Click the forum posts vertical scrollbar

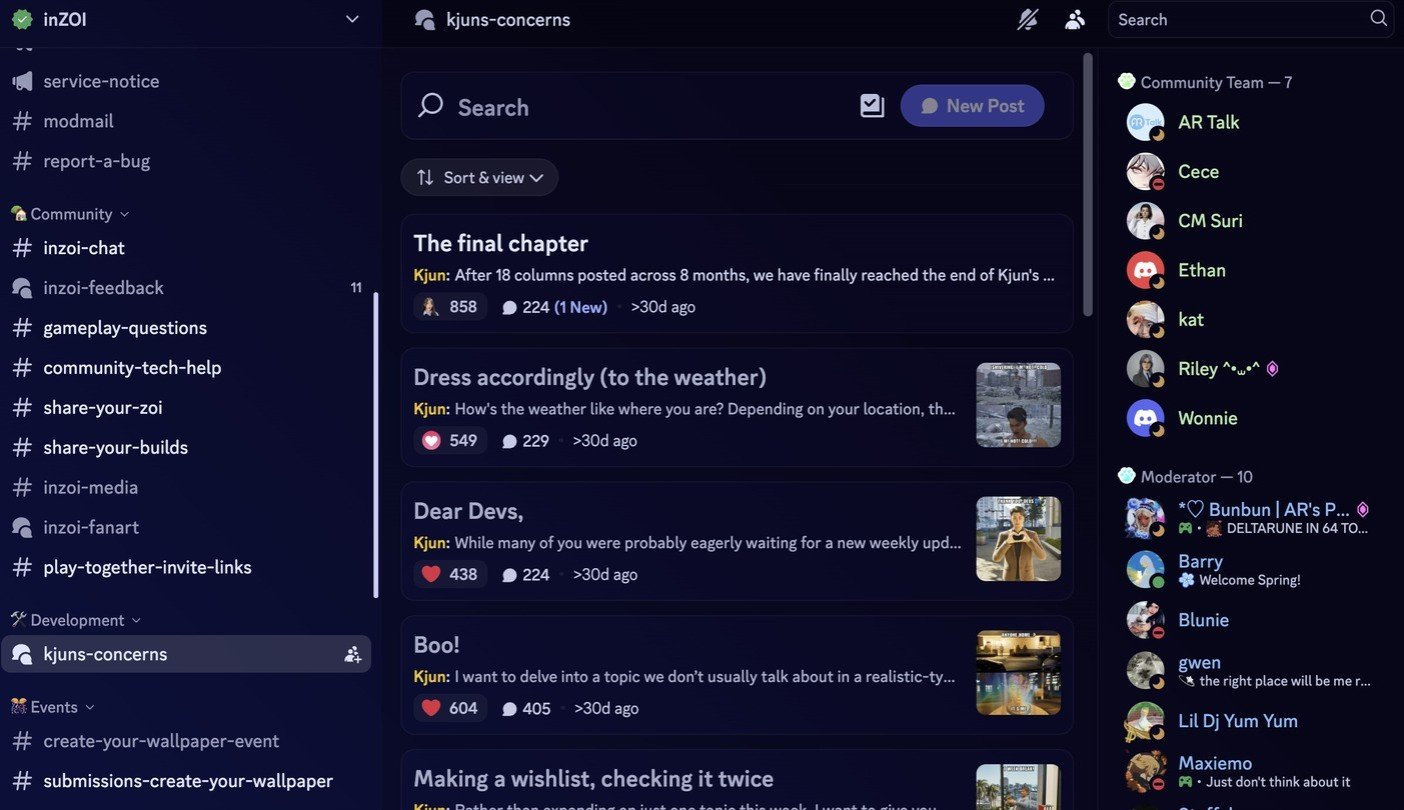coord(1088,185)
